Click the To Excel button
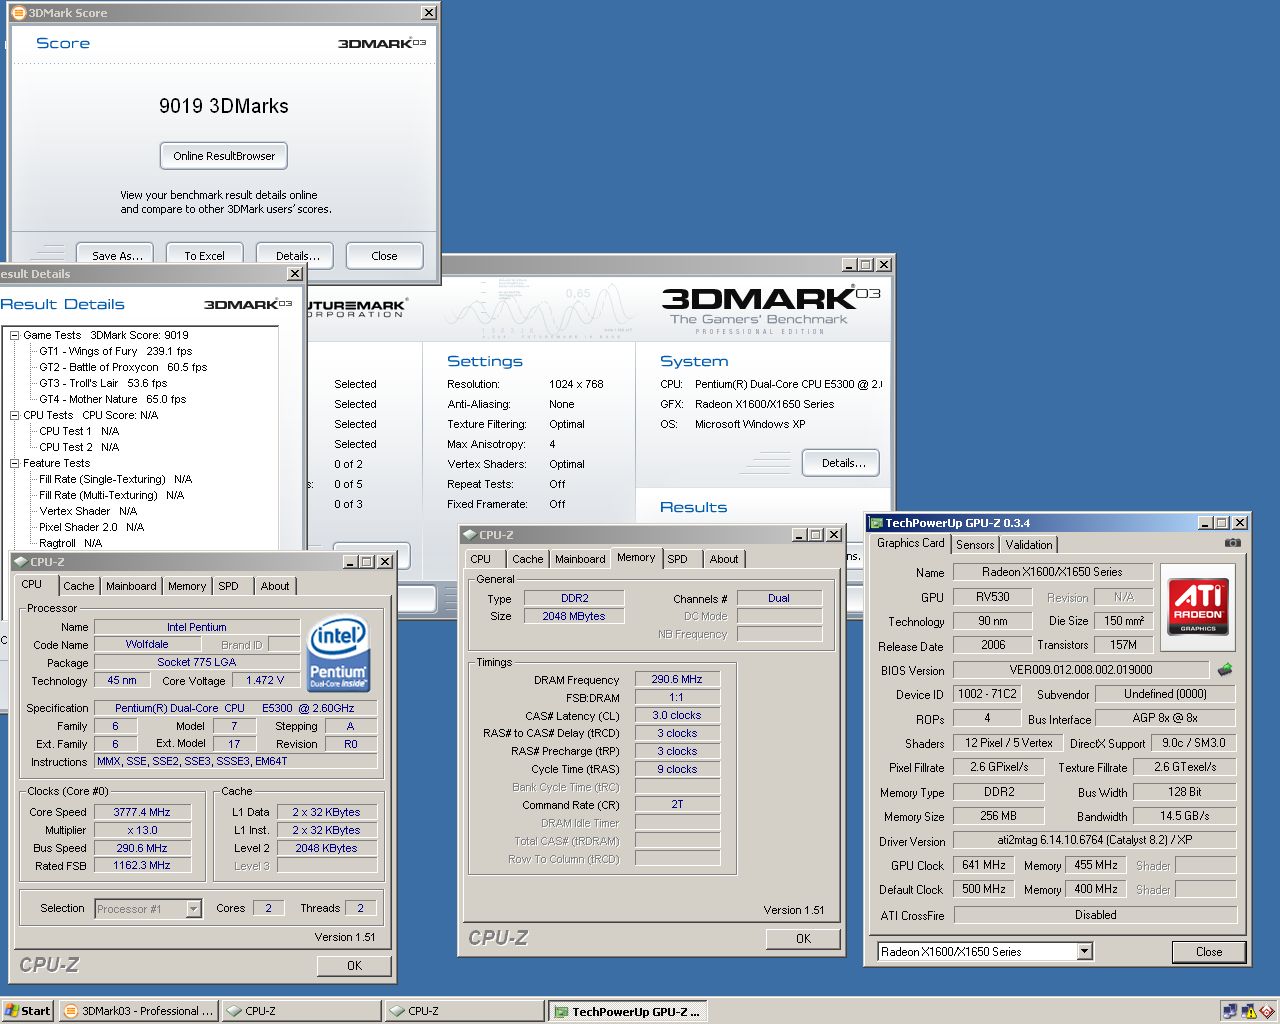This screenshot has height=1024, width=1280. 204,256
